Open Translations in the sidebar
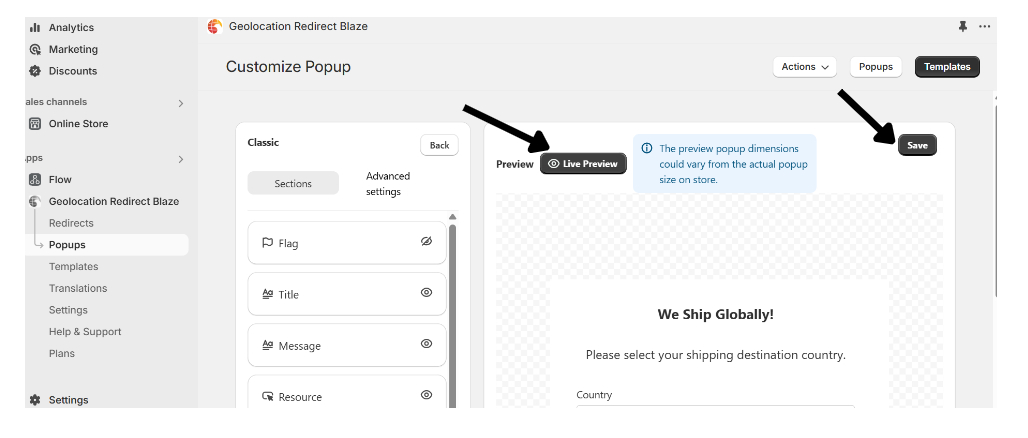This screenshot has width=1028, height=438. coord(78,288)
